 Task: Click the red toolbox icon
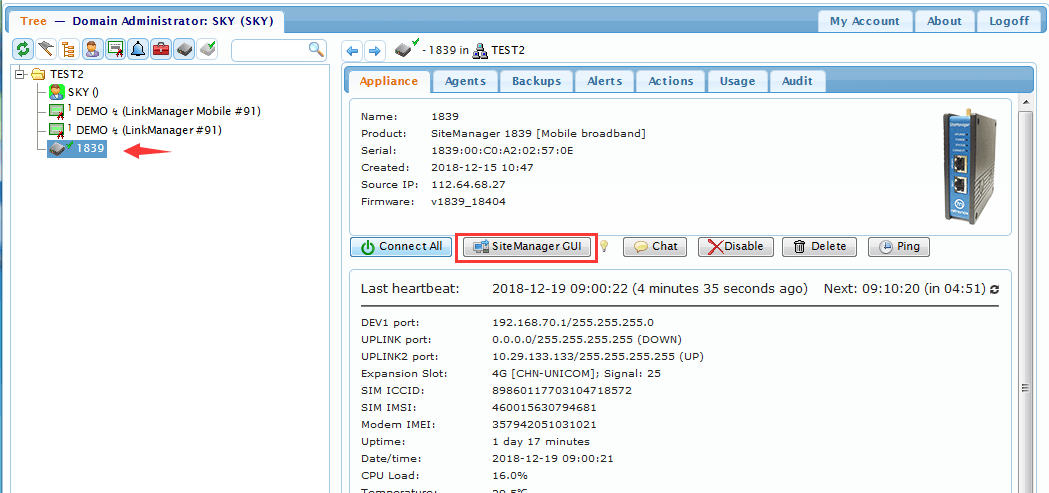click(x=161, y=49)
